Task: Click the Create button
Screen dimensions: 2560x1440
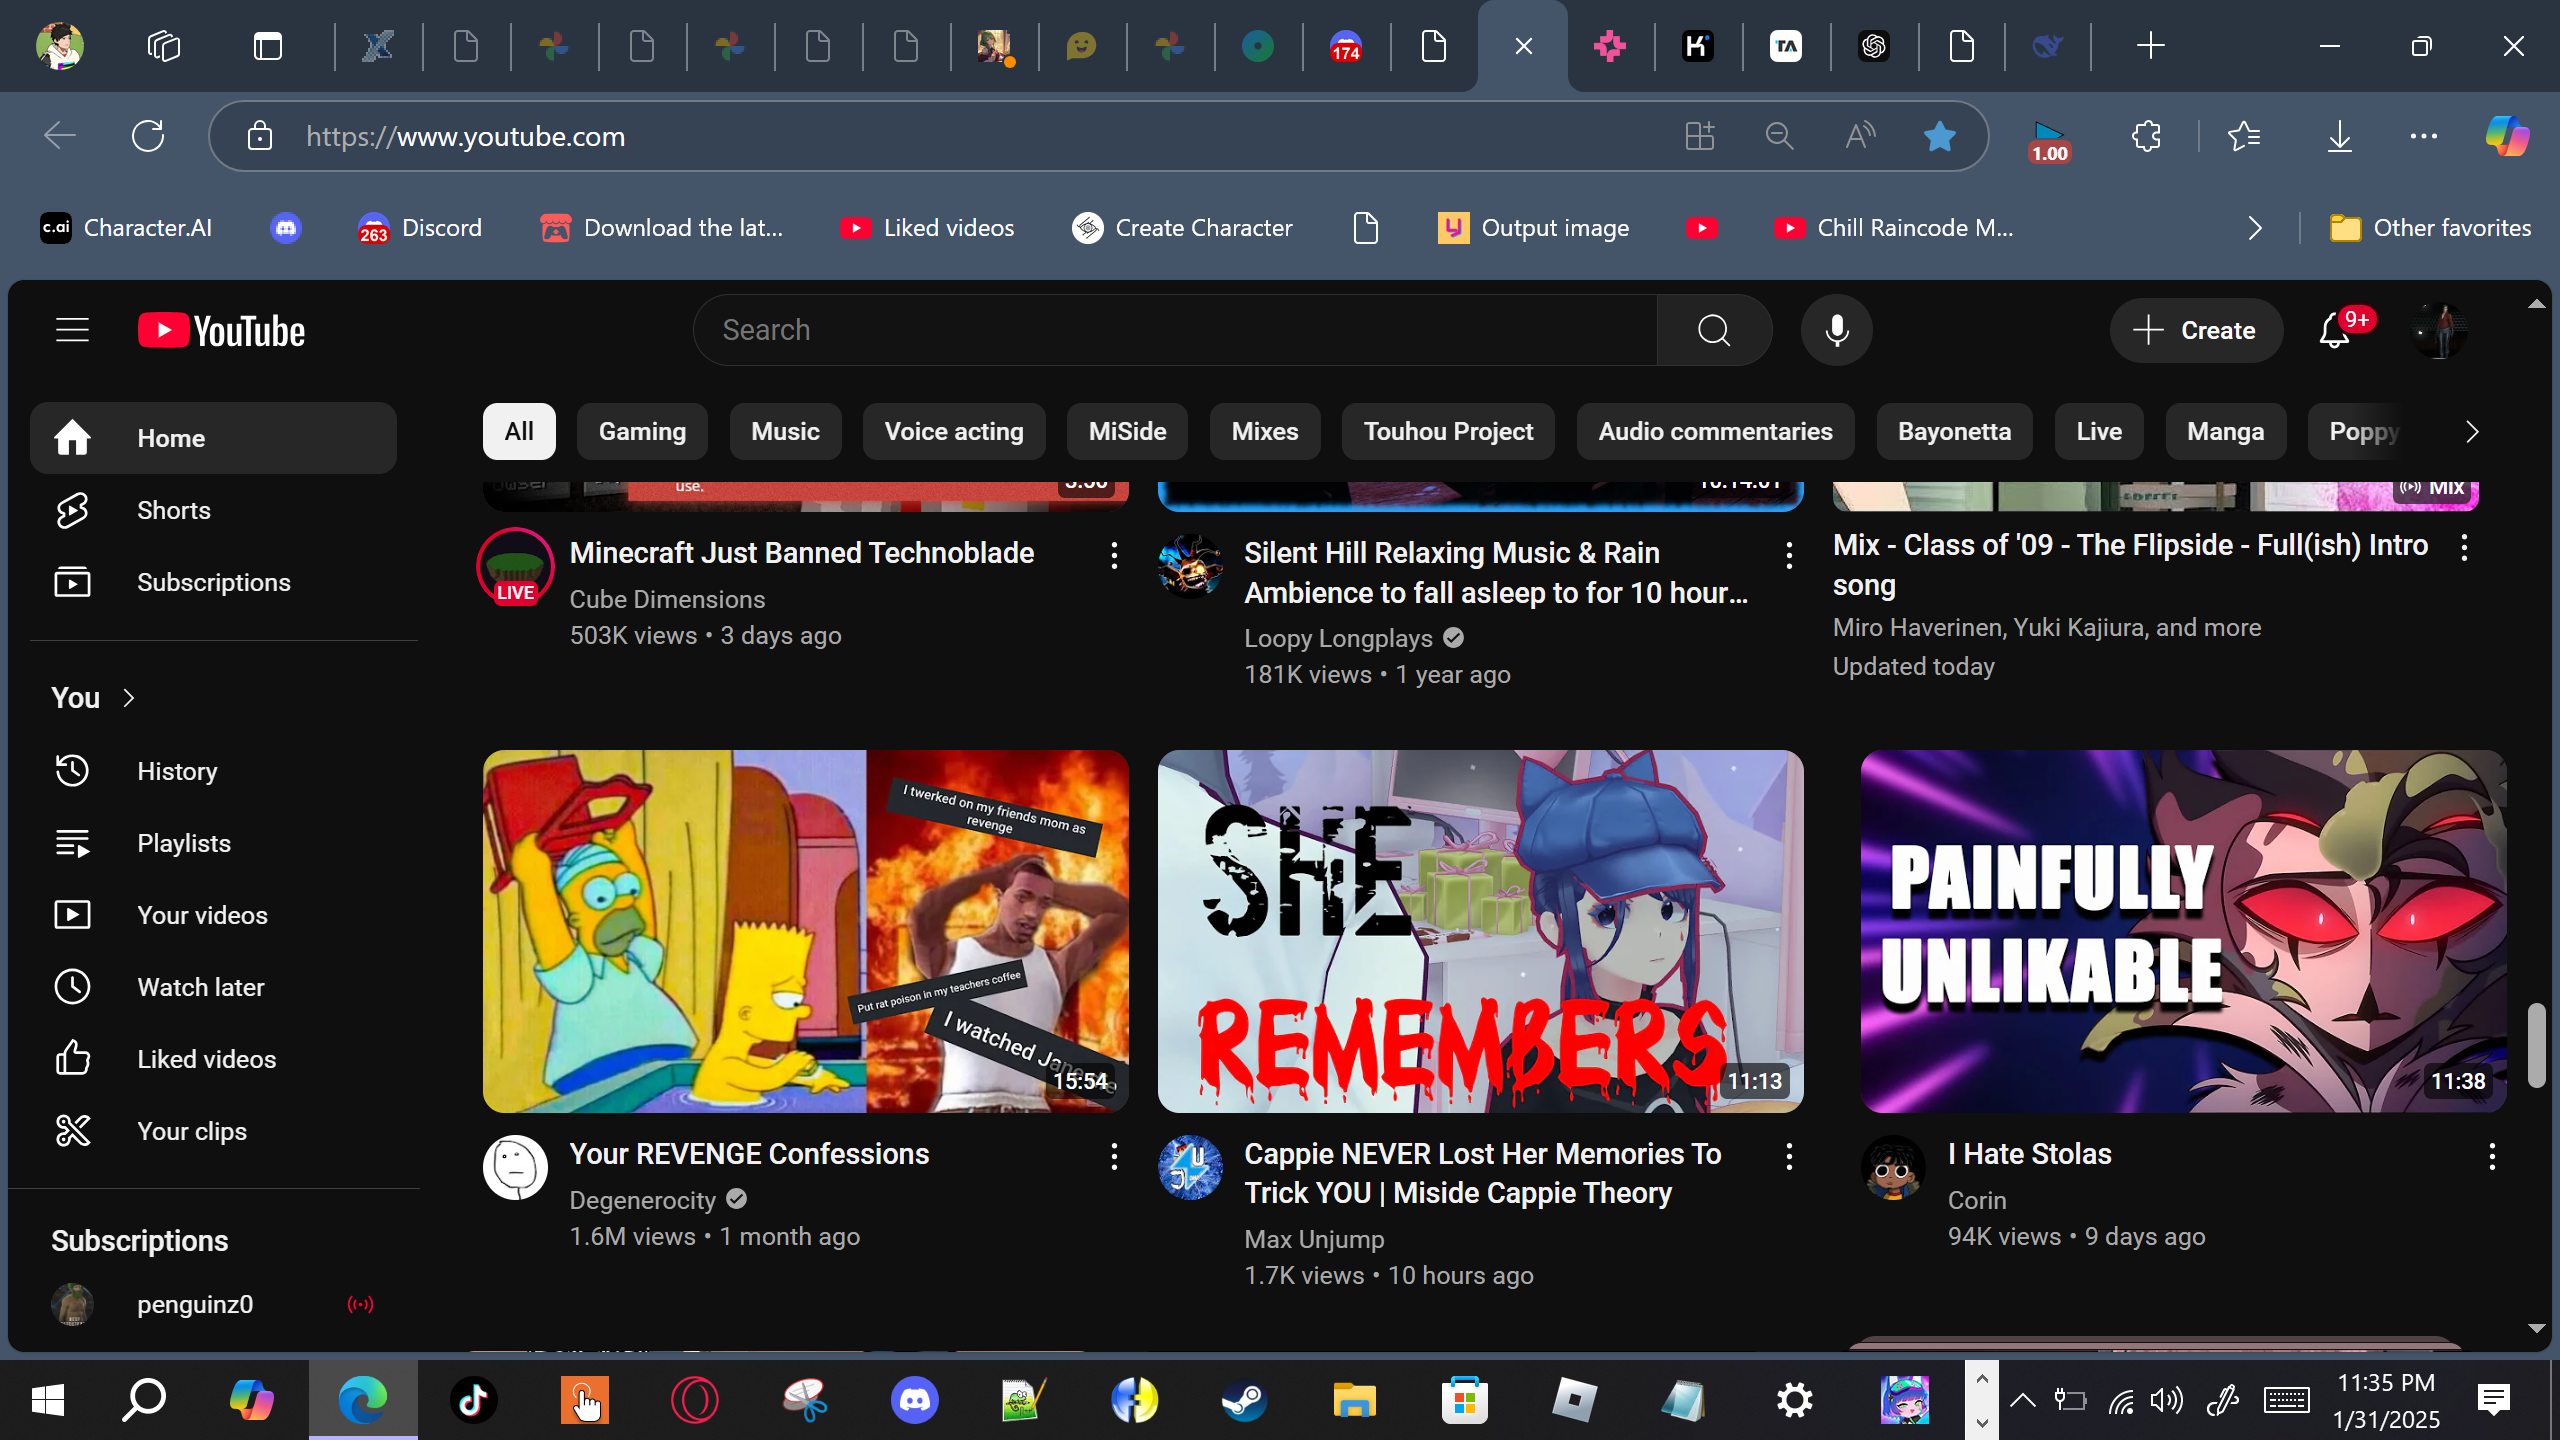Action: (2195, 330)
